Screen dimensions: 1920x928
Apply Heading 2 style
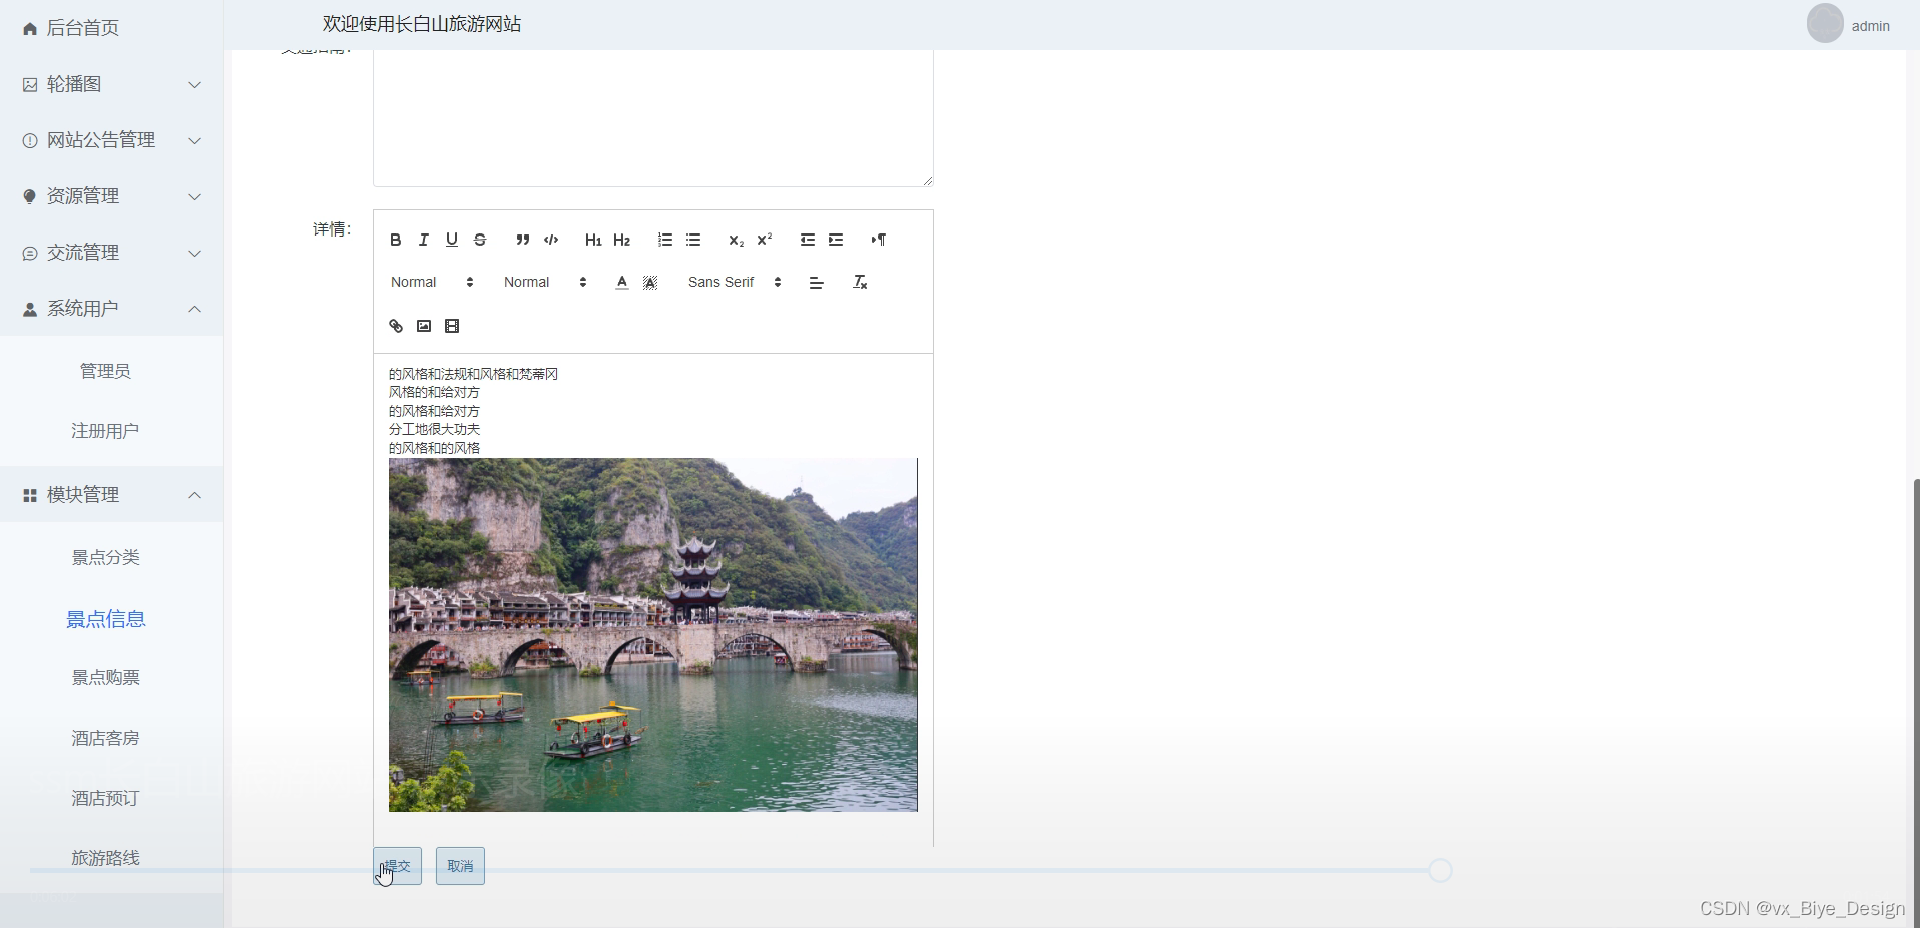click(x=621, y=240)
